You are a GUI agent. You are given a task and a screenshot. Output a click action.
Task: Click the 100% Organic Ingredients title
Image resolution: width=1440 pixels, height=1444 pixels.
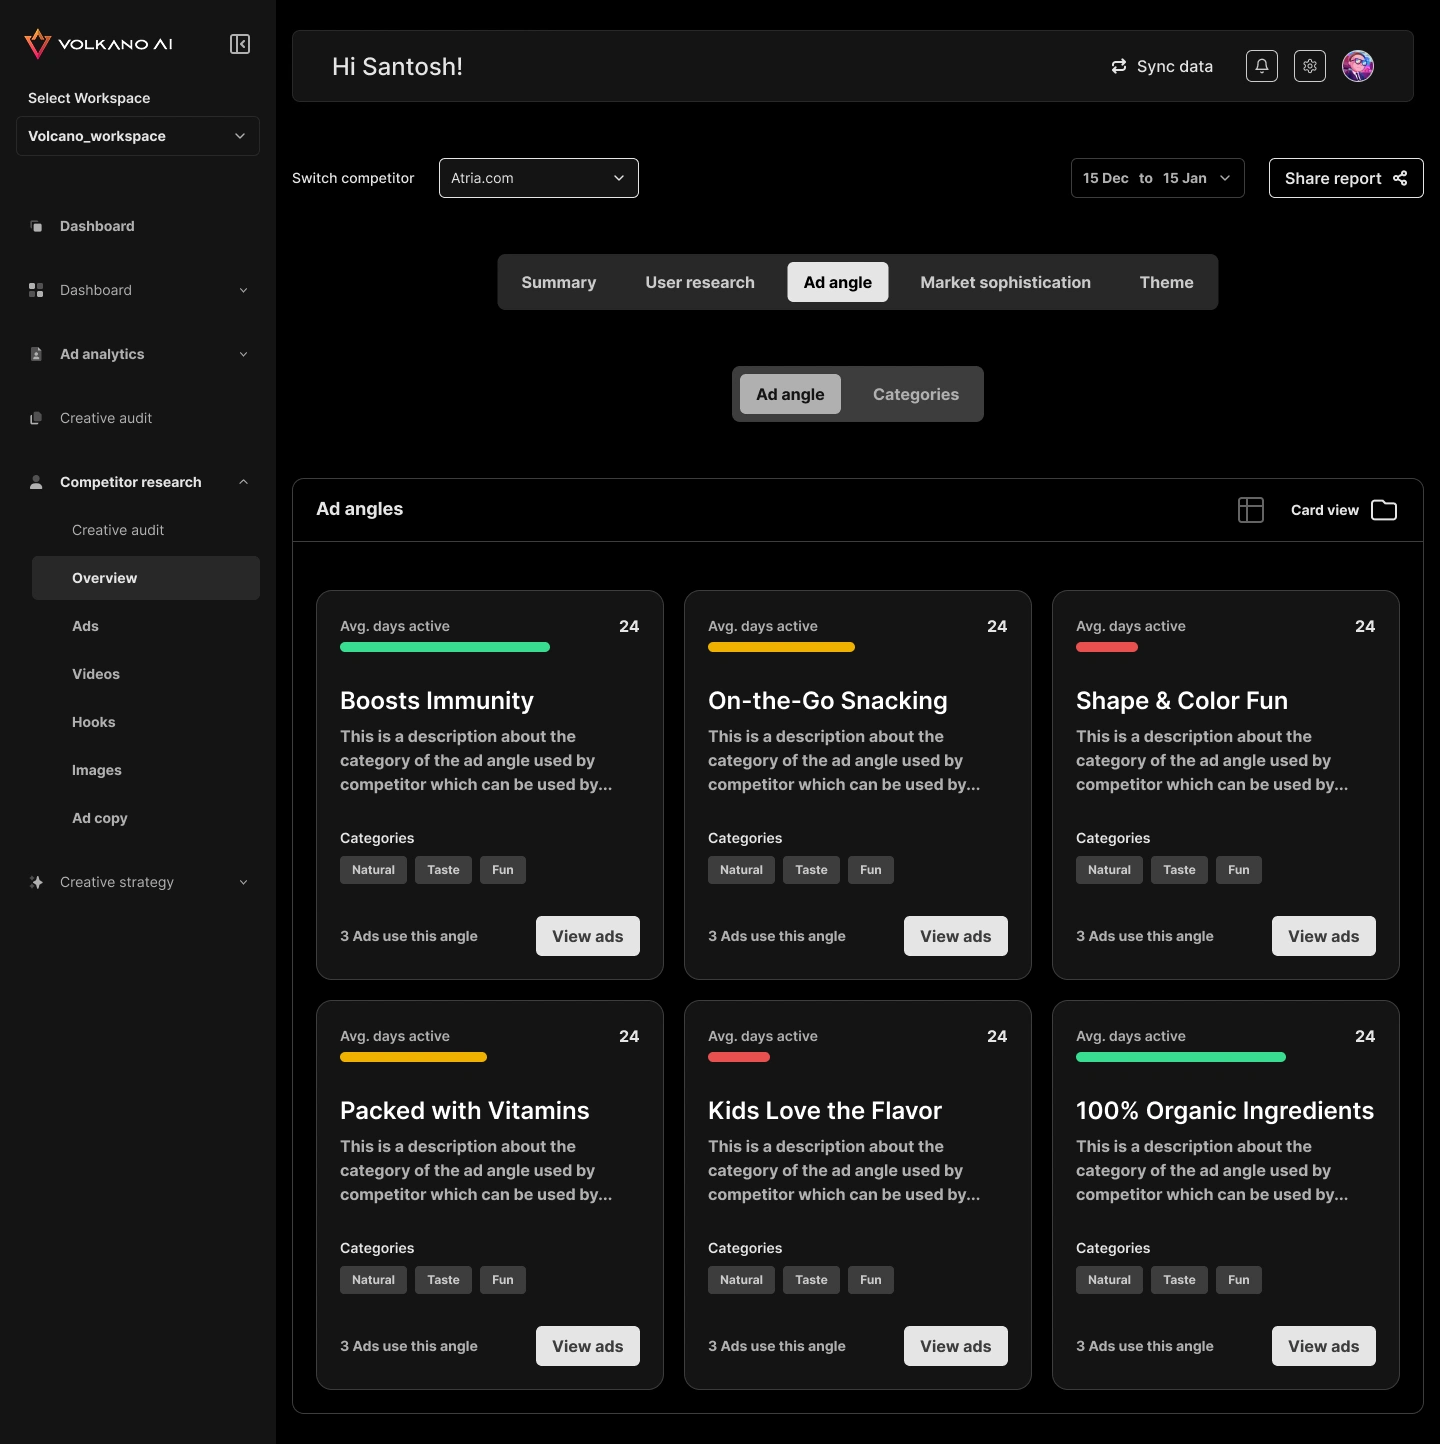pyautogui.click(x=1225, y=1111)
